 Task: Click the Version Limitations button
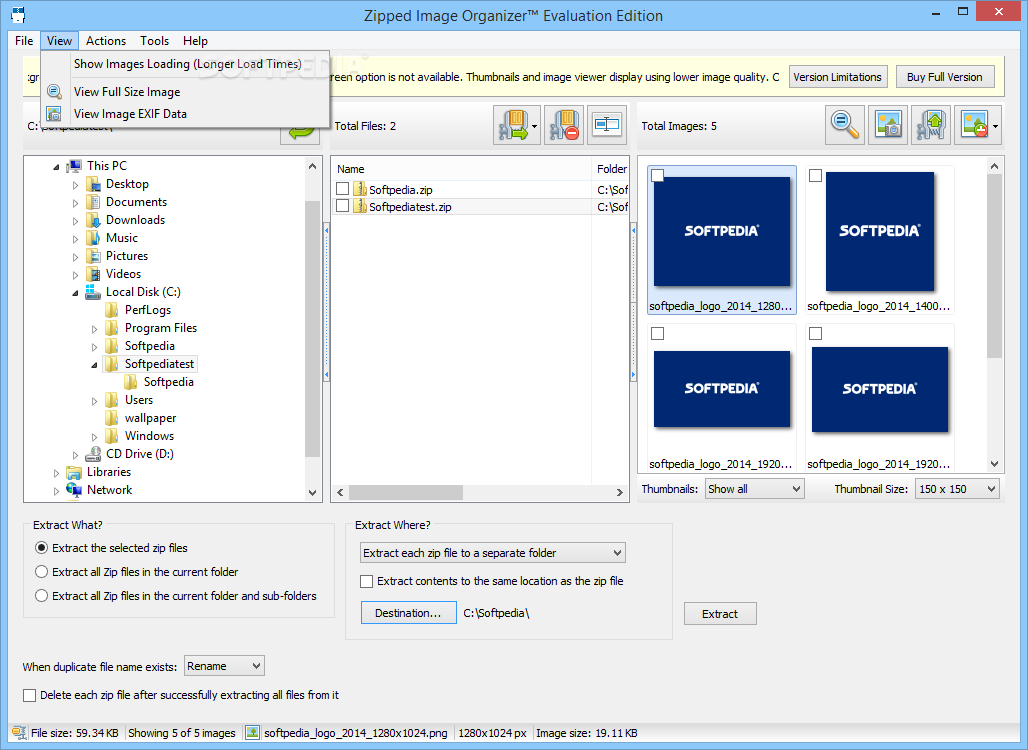[x=837, y=77]
